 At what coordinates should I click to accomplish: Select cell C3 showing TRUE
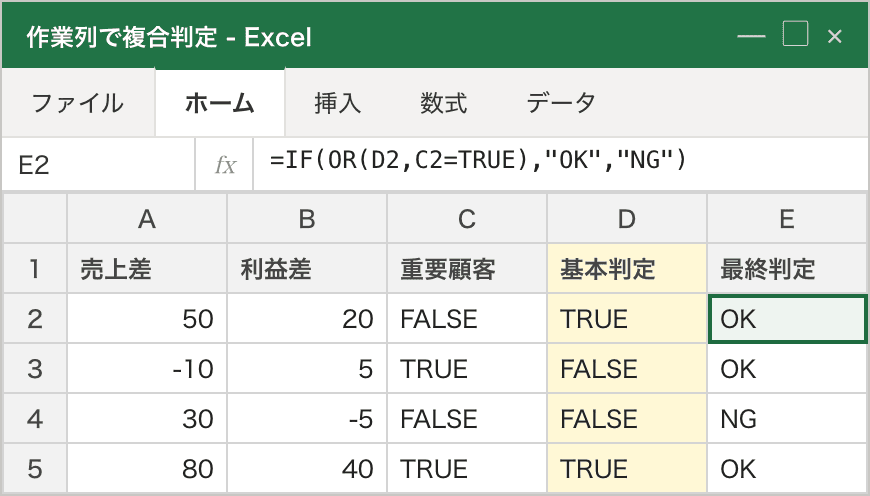467,368
